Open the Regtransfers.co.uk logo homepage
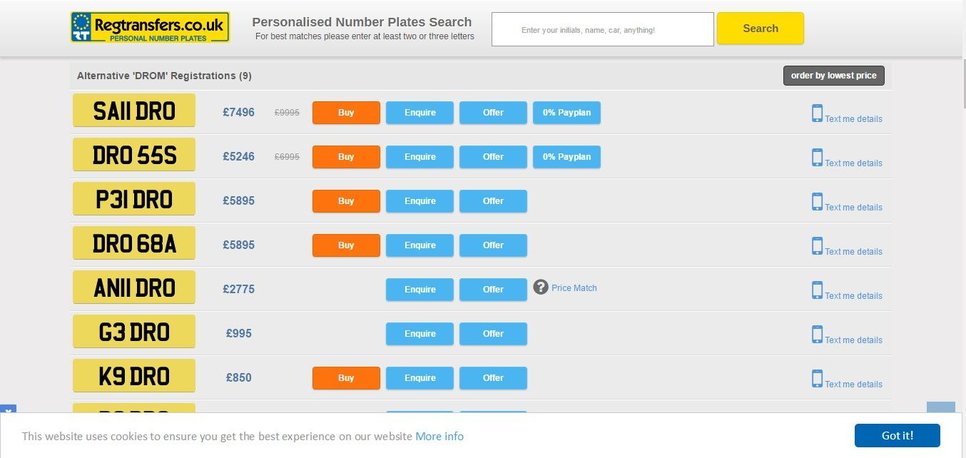Image resolution: width=966 pixels, height=458 pixels. 150,28
